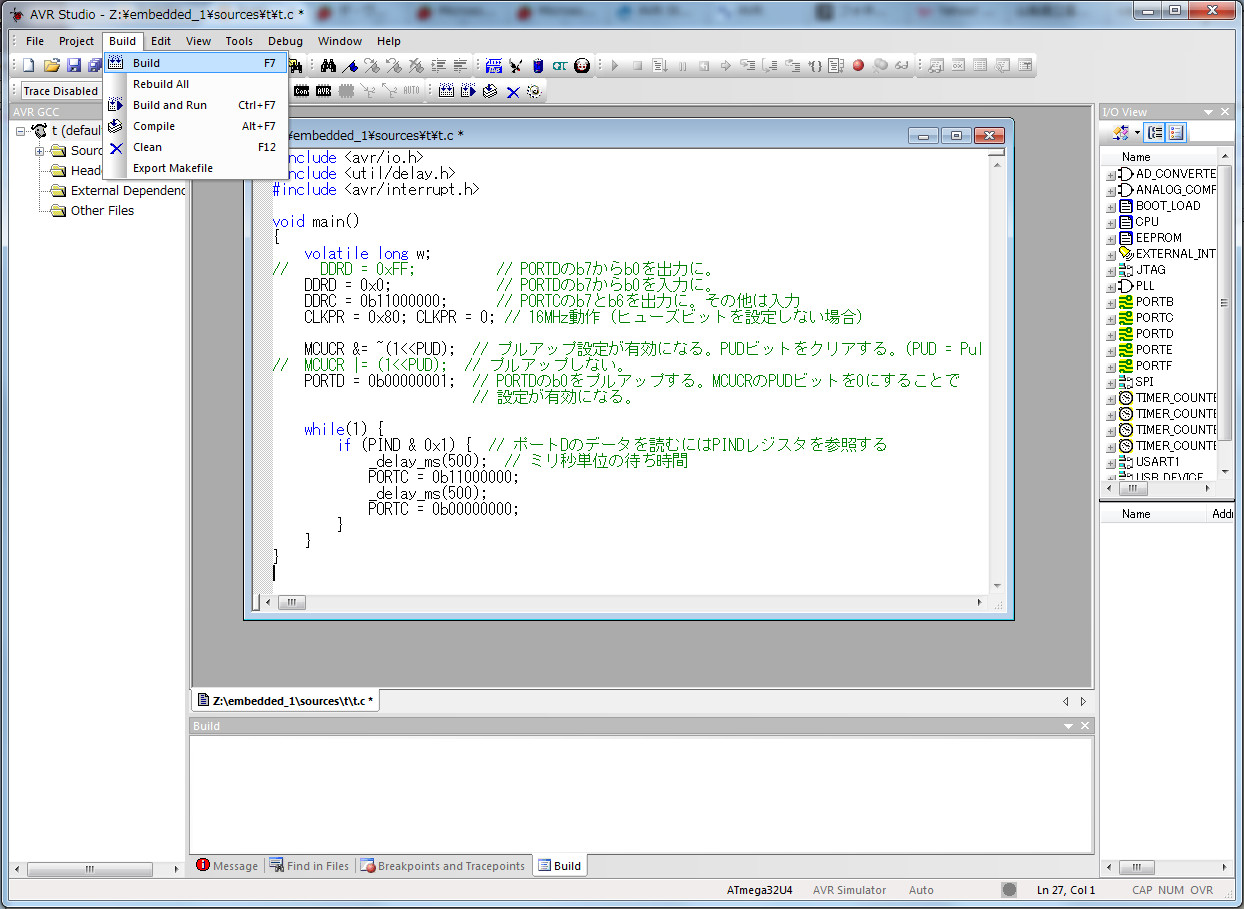Select the Clean entry in Build menu

(x=196, y=147)
